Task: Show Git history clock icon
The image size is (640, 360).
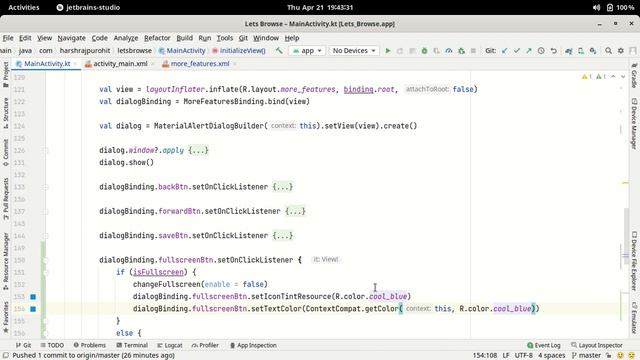Action: (x=541, y=51)
